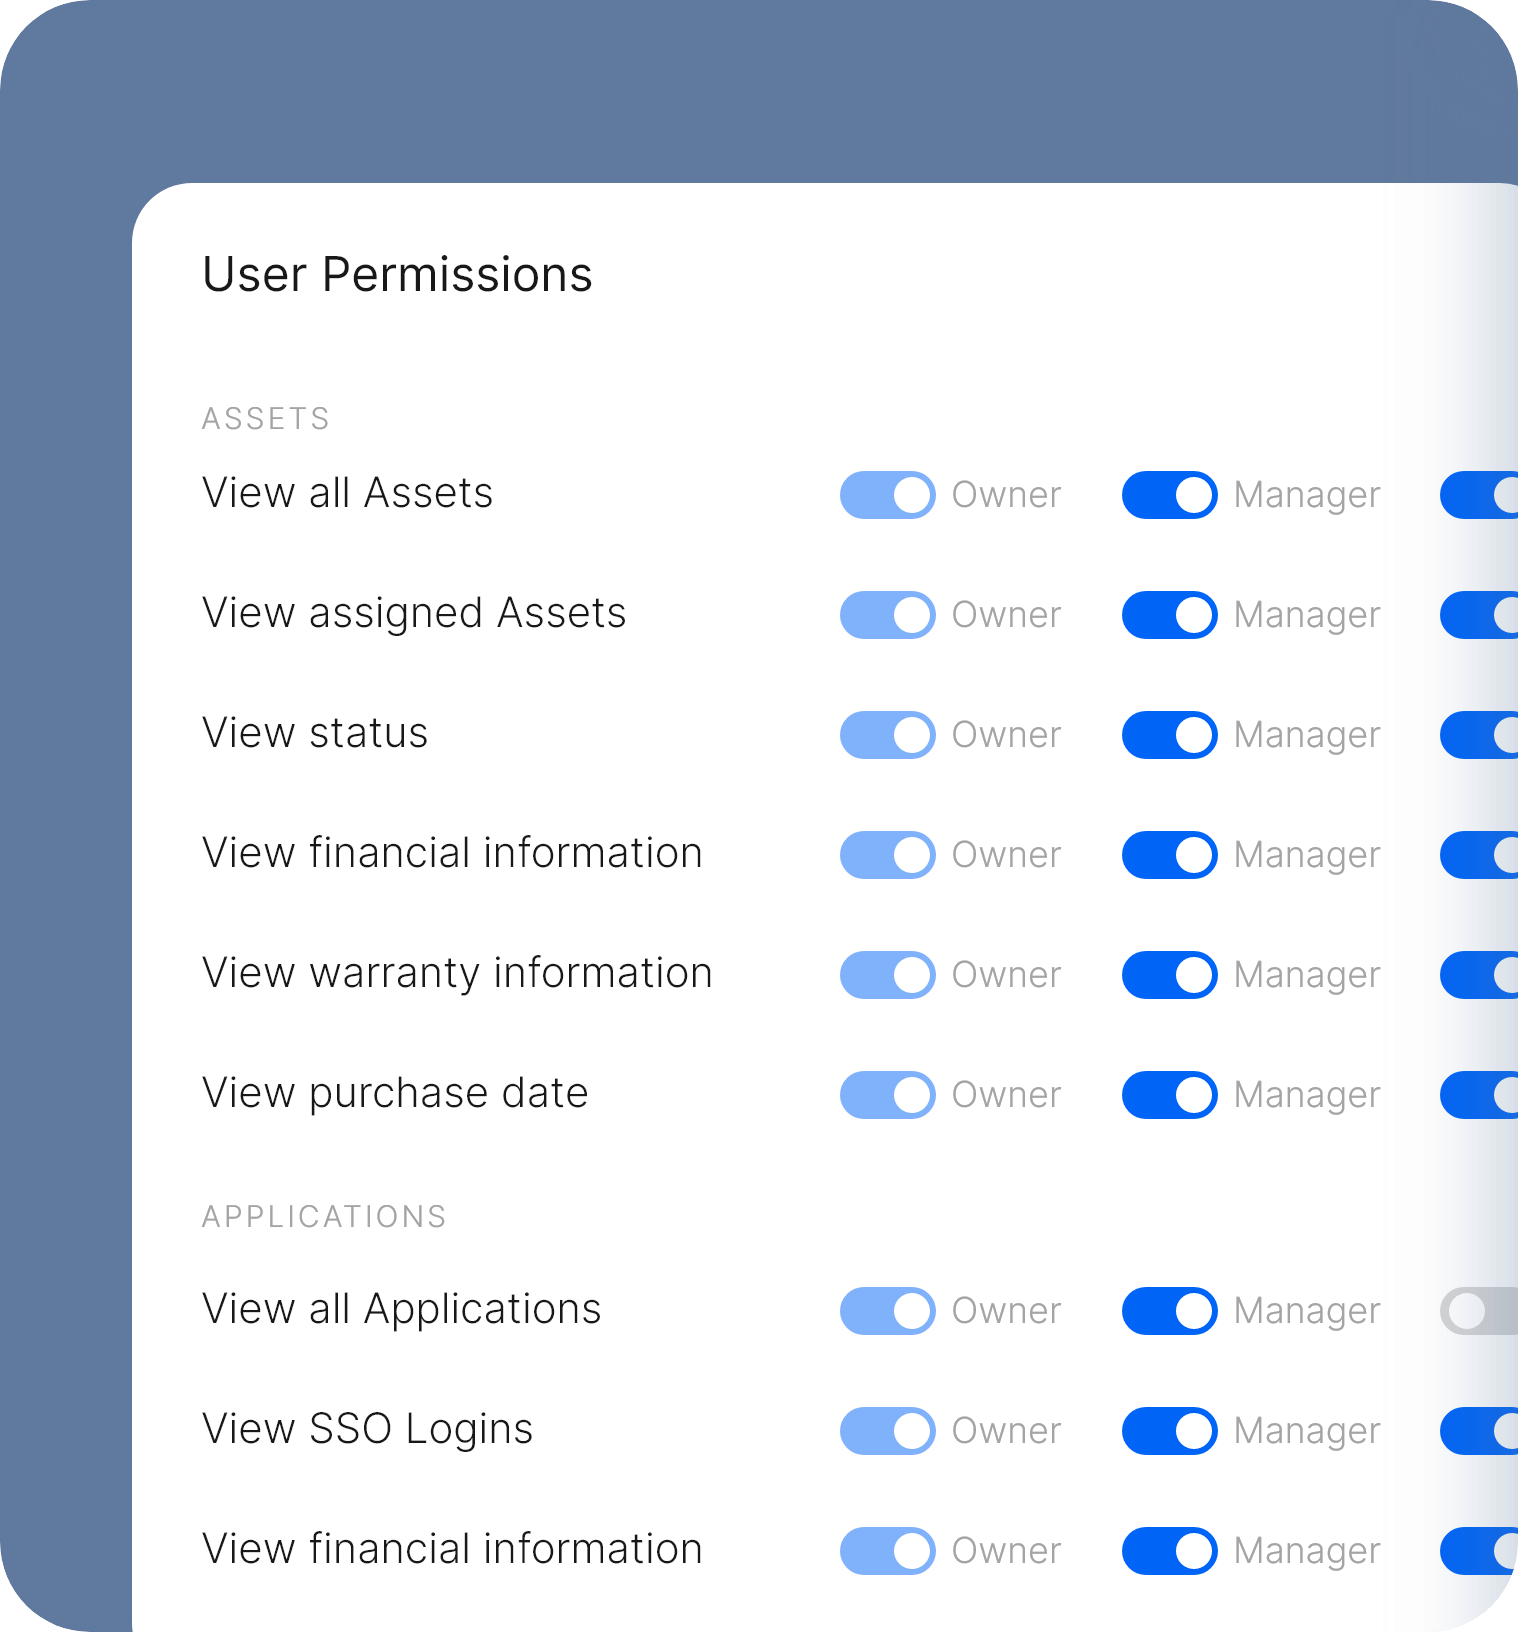Viewport: 1518px width, 1632px height.
Task: Toggle Owner switch for View all Applications
Action: coord(887,1311)
